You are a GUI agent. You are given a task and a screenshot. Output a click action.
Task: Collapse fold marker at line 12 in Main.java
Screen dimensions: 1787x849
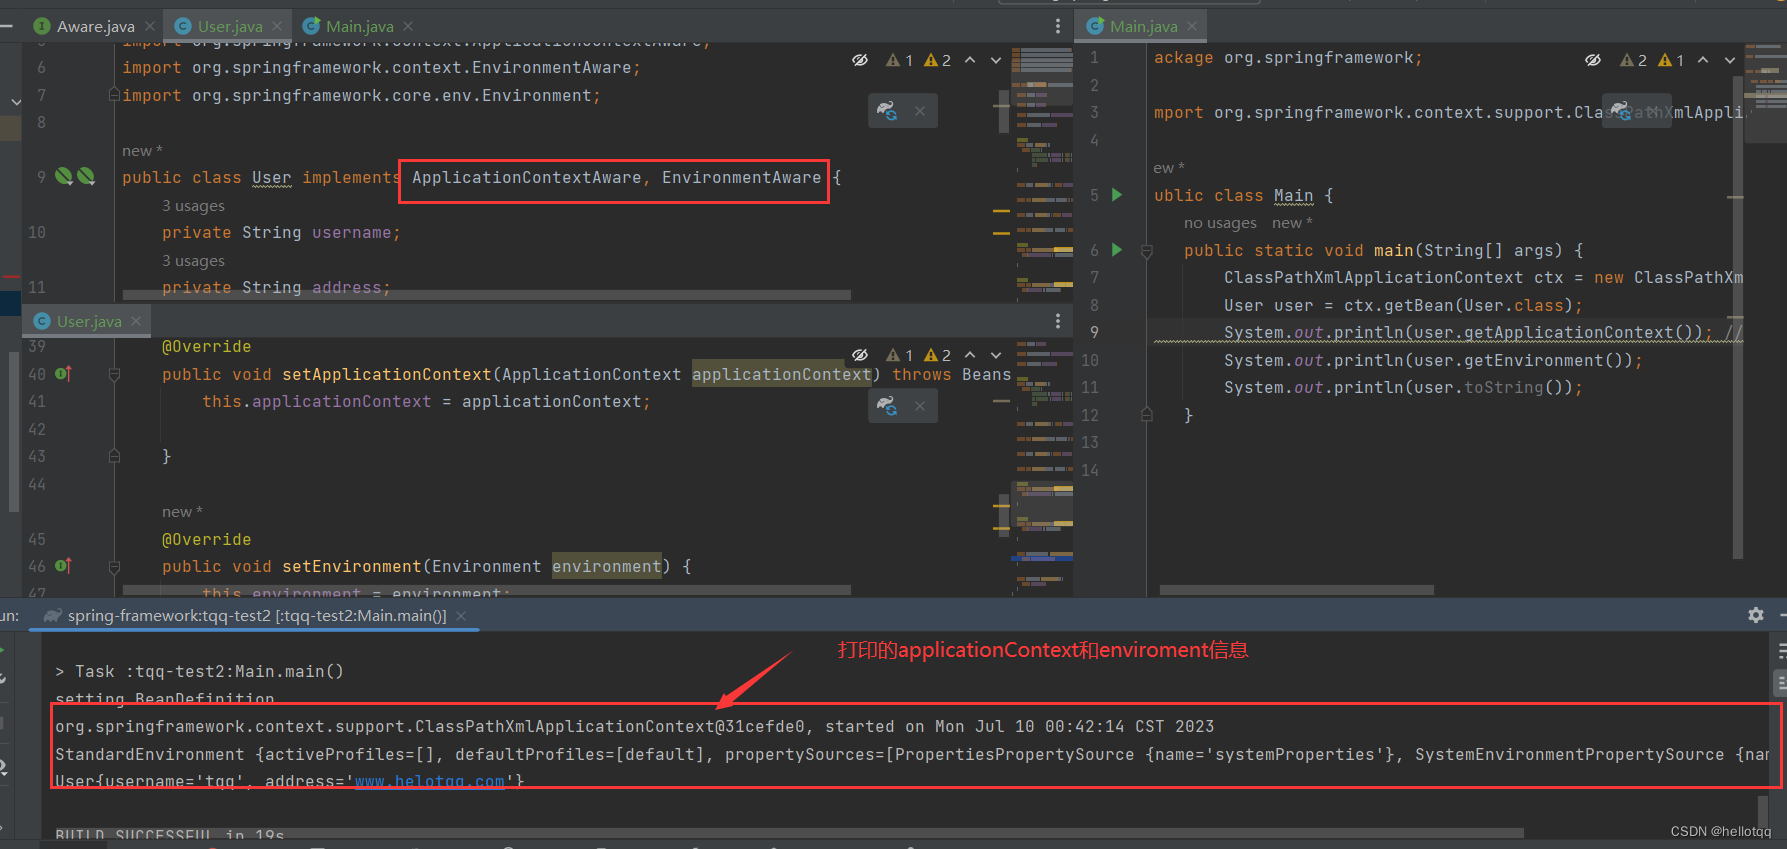(1147, 414)
